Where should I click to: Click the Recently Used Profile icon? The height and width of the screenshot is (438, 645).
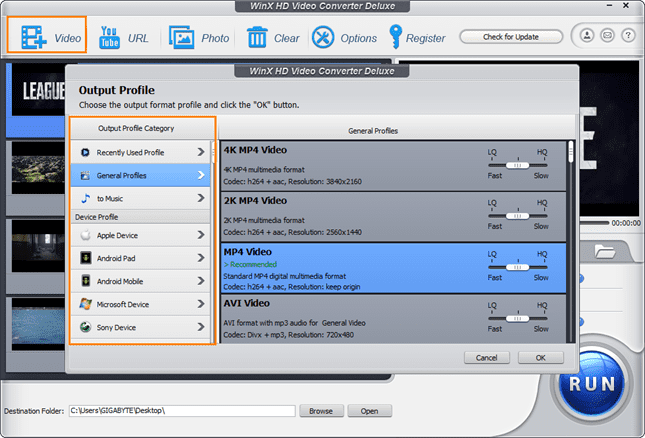point(85,152)
